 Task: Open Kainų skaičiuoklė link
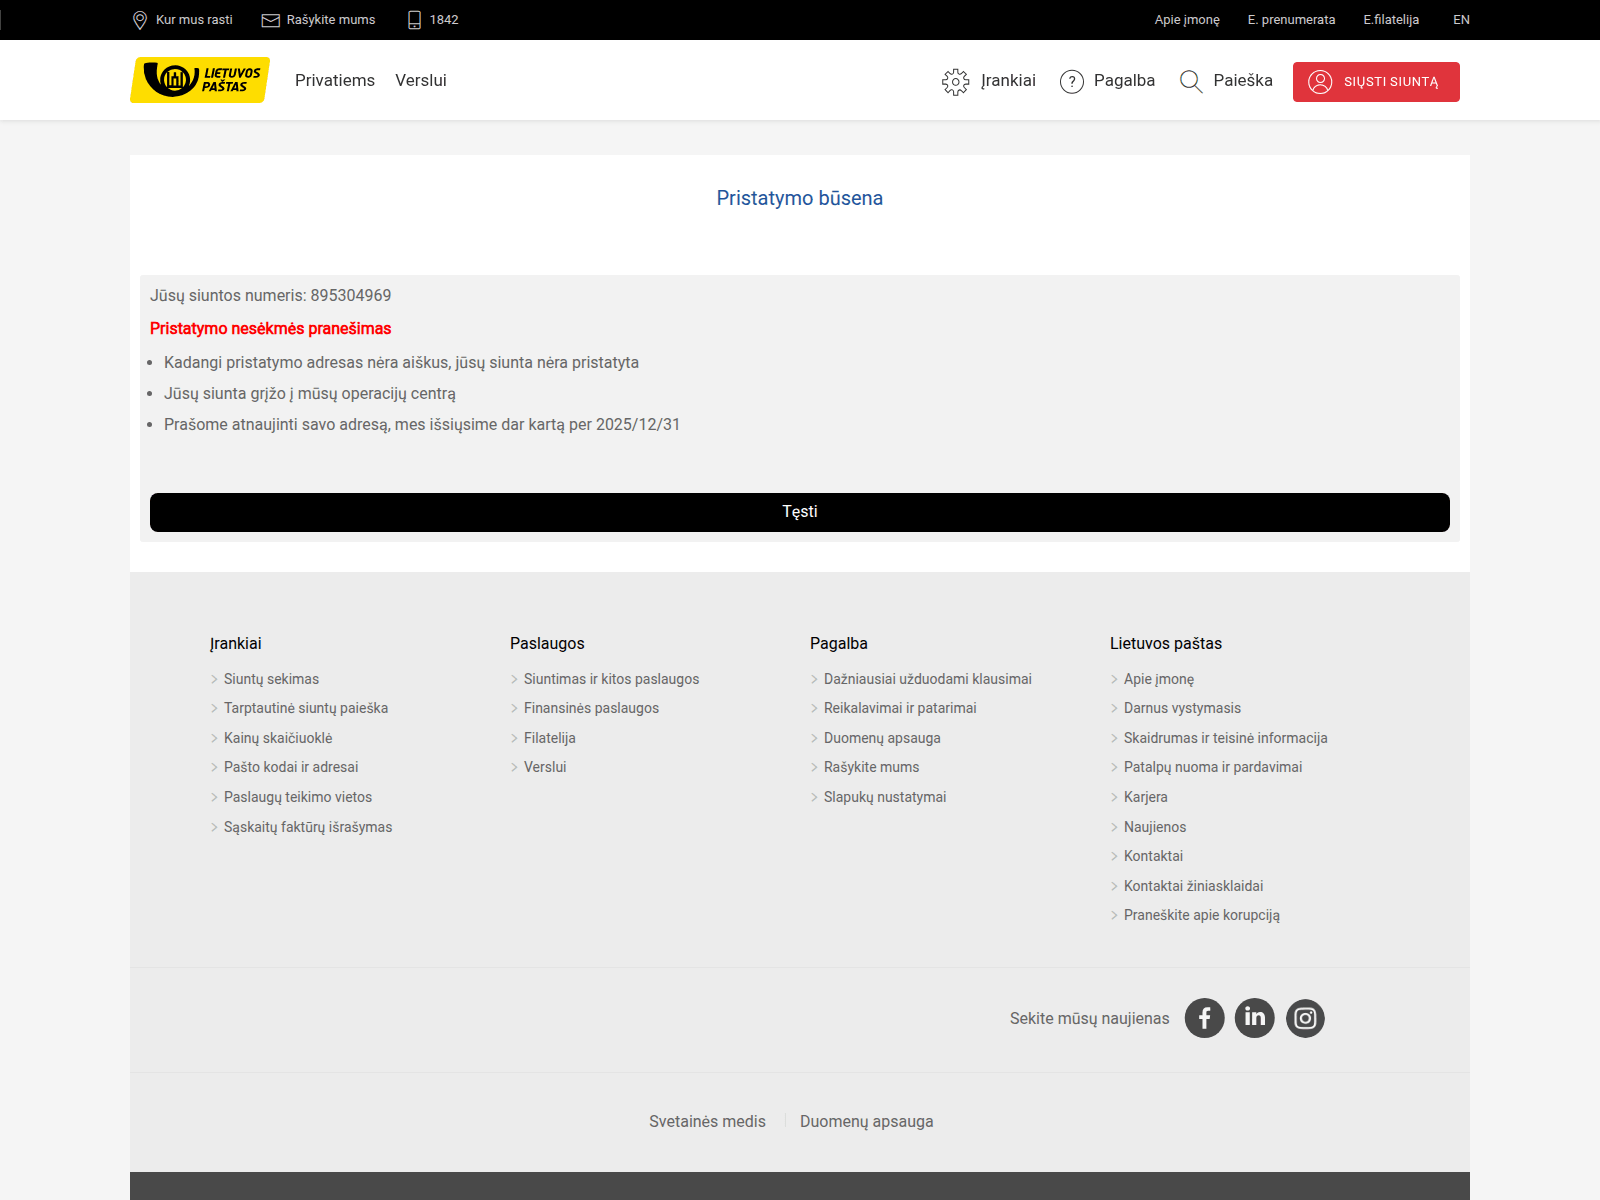tap(278, 738)
